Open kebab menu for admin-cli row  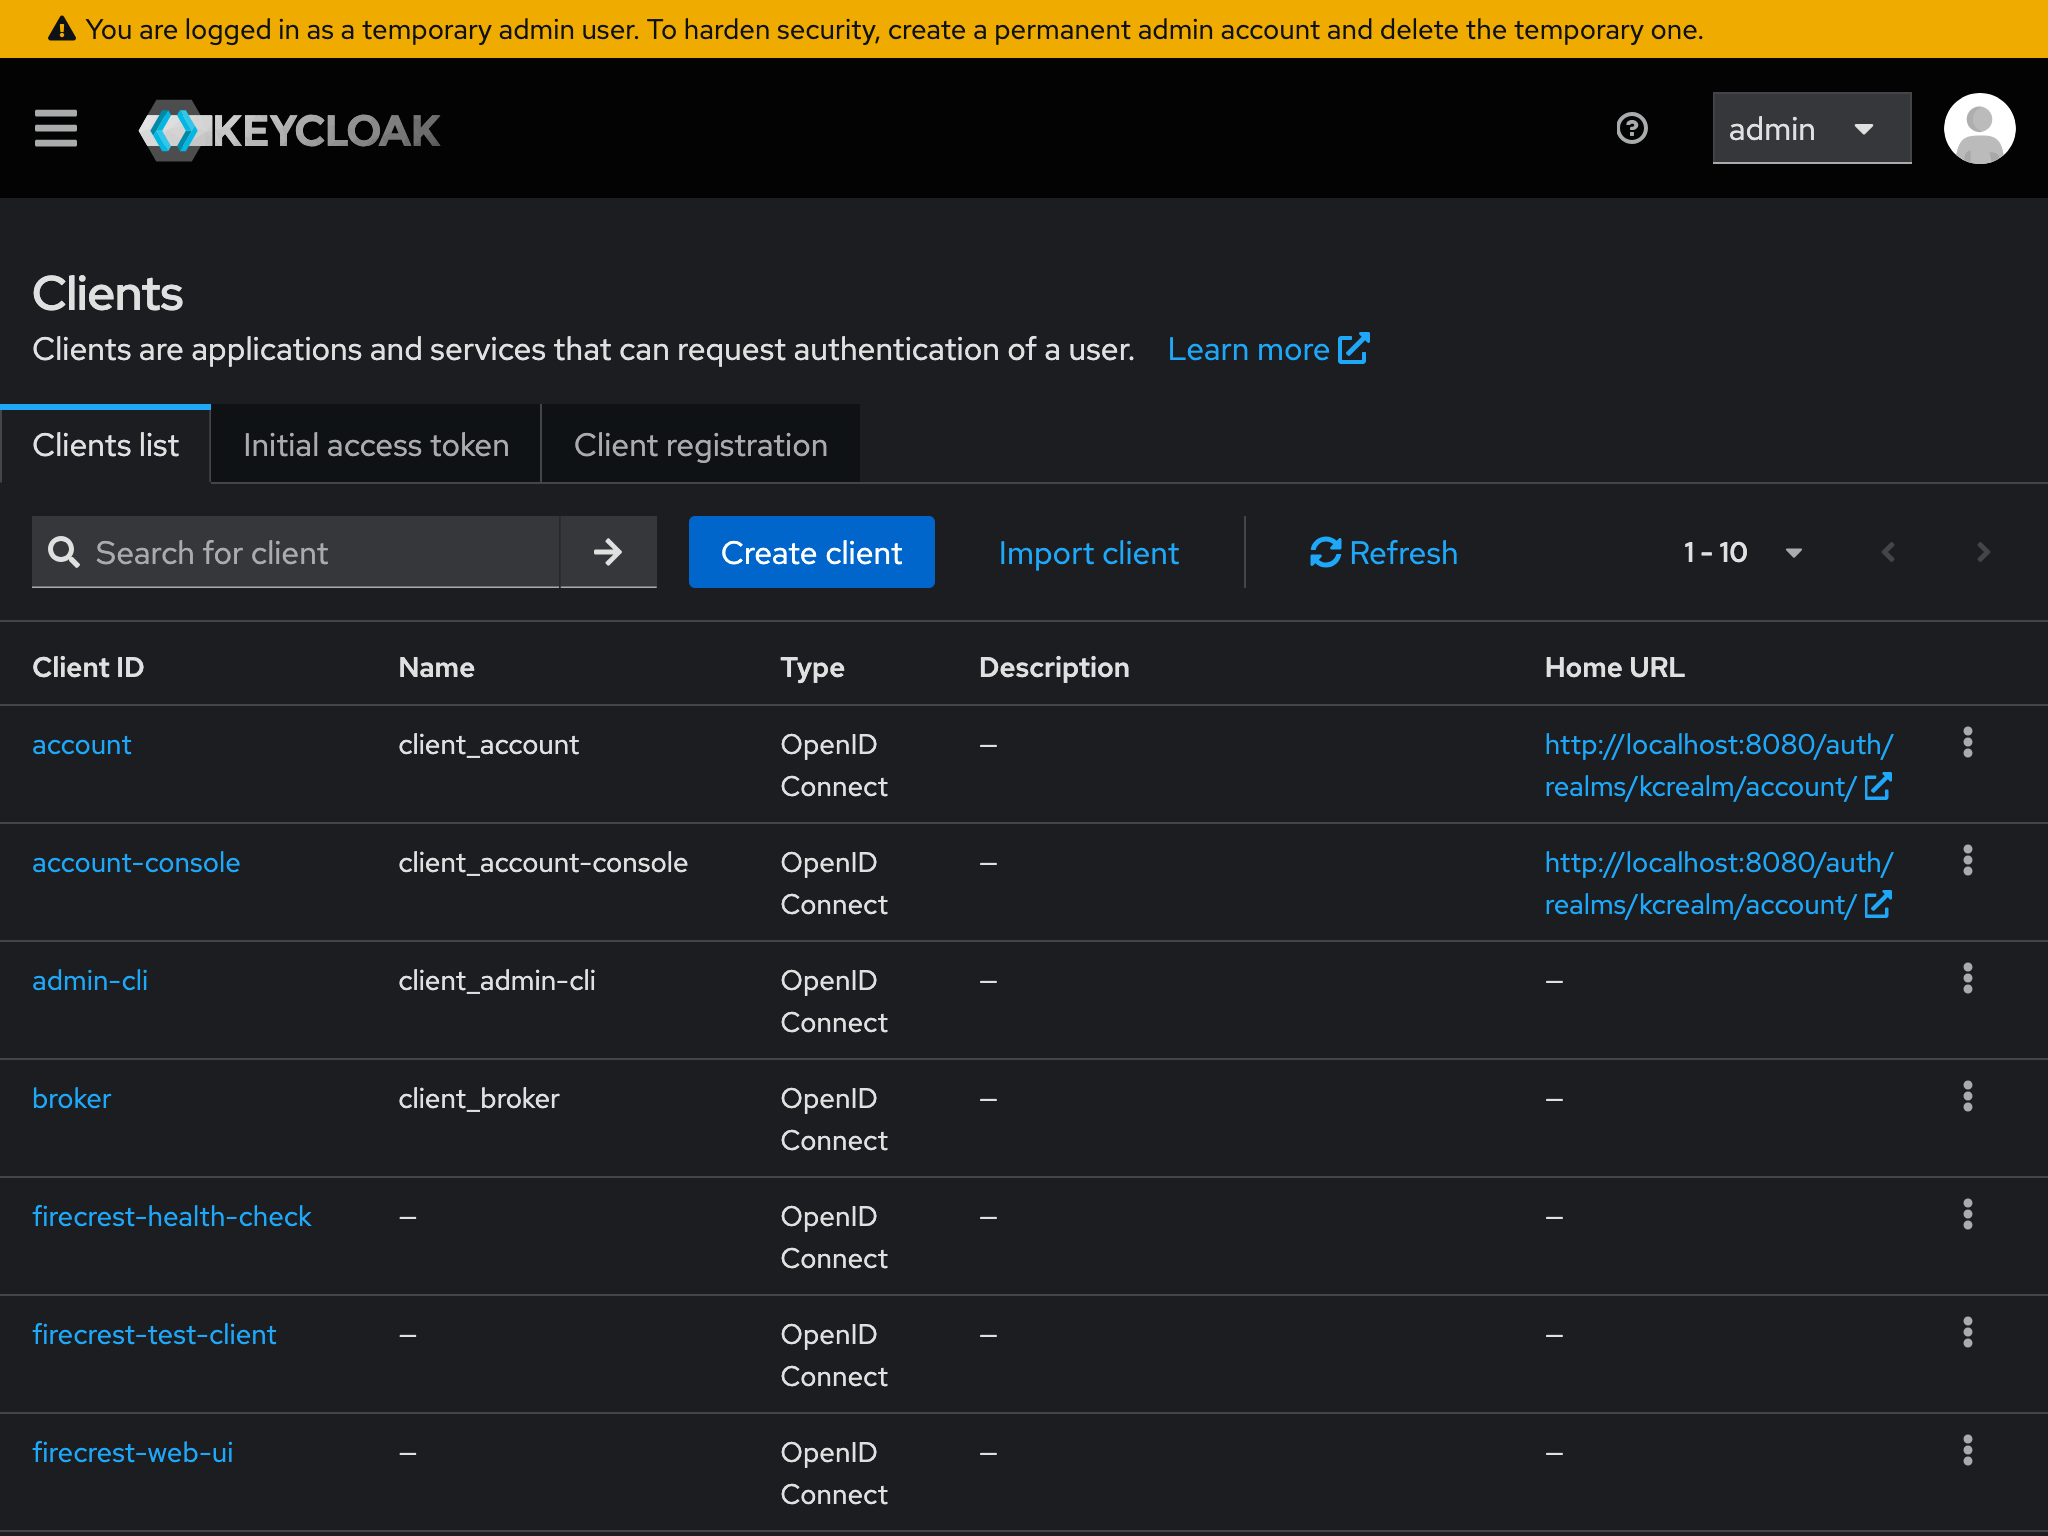coord(1967,979)
